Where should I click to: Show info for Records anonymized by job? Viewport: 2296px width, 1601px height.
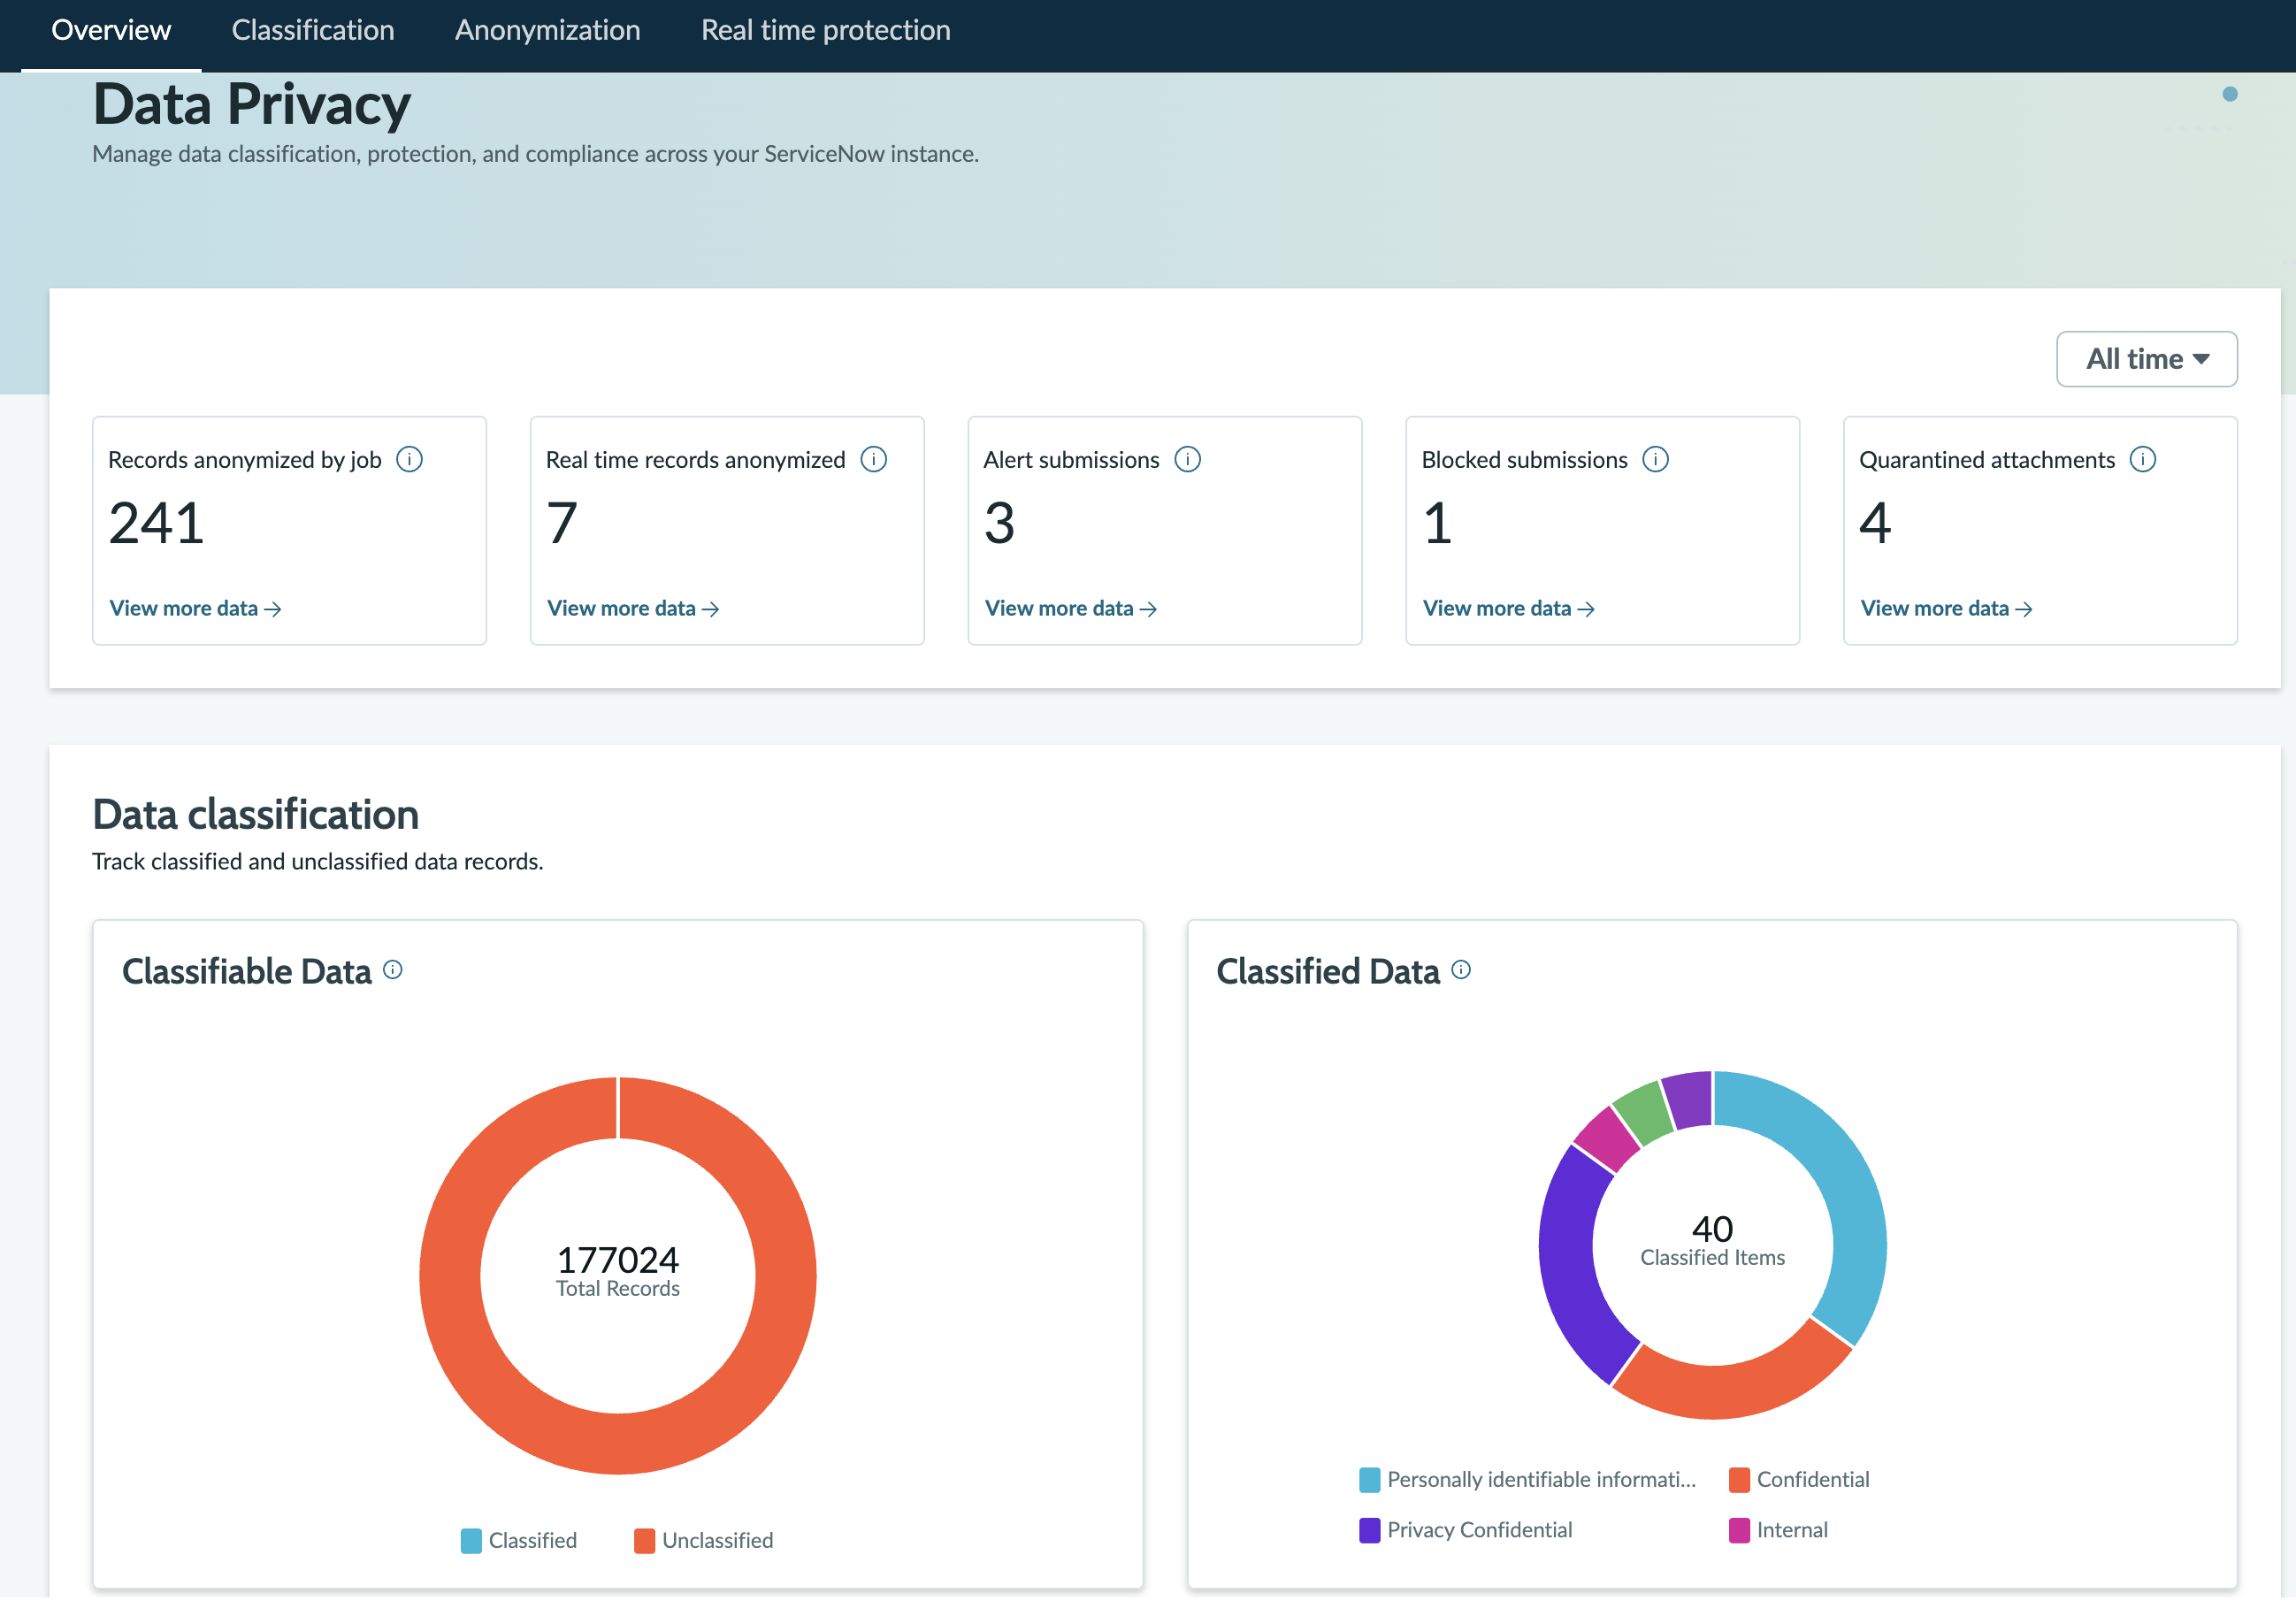tap(409, 460)
